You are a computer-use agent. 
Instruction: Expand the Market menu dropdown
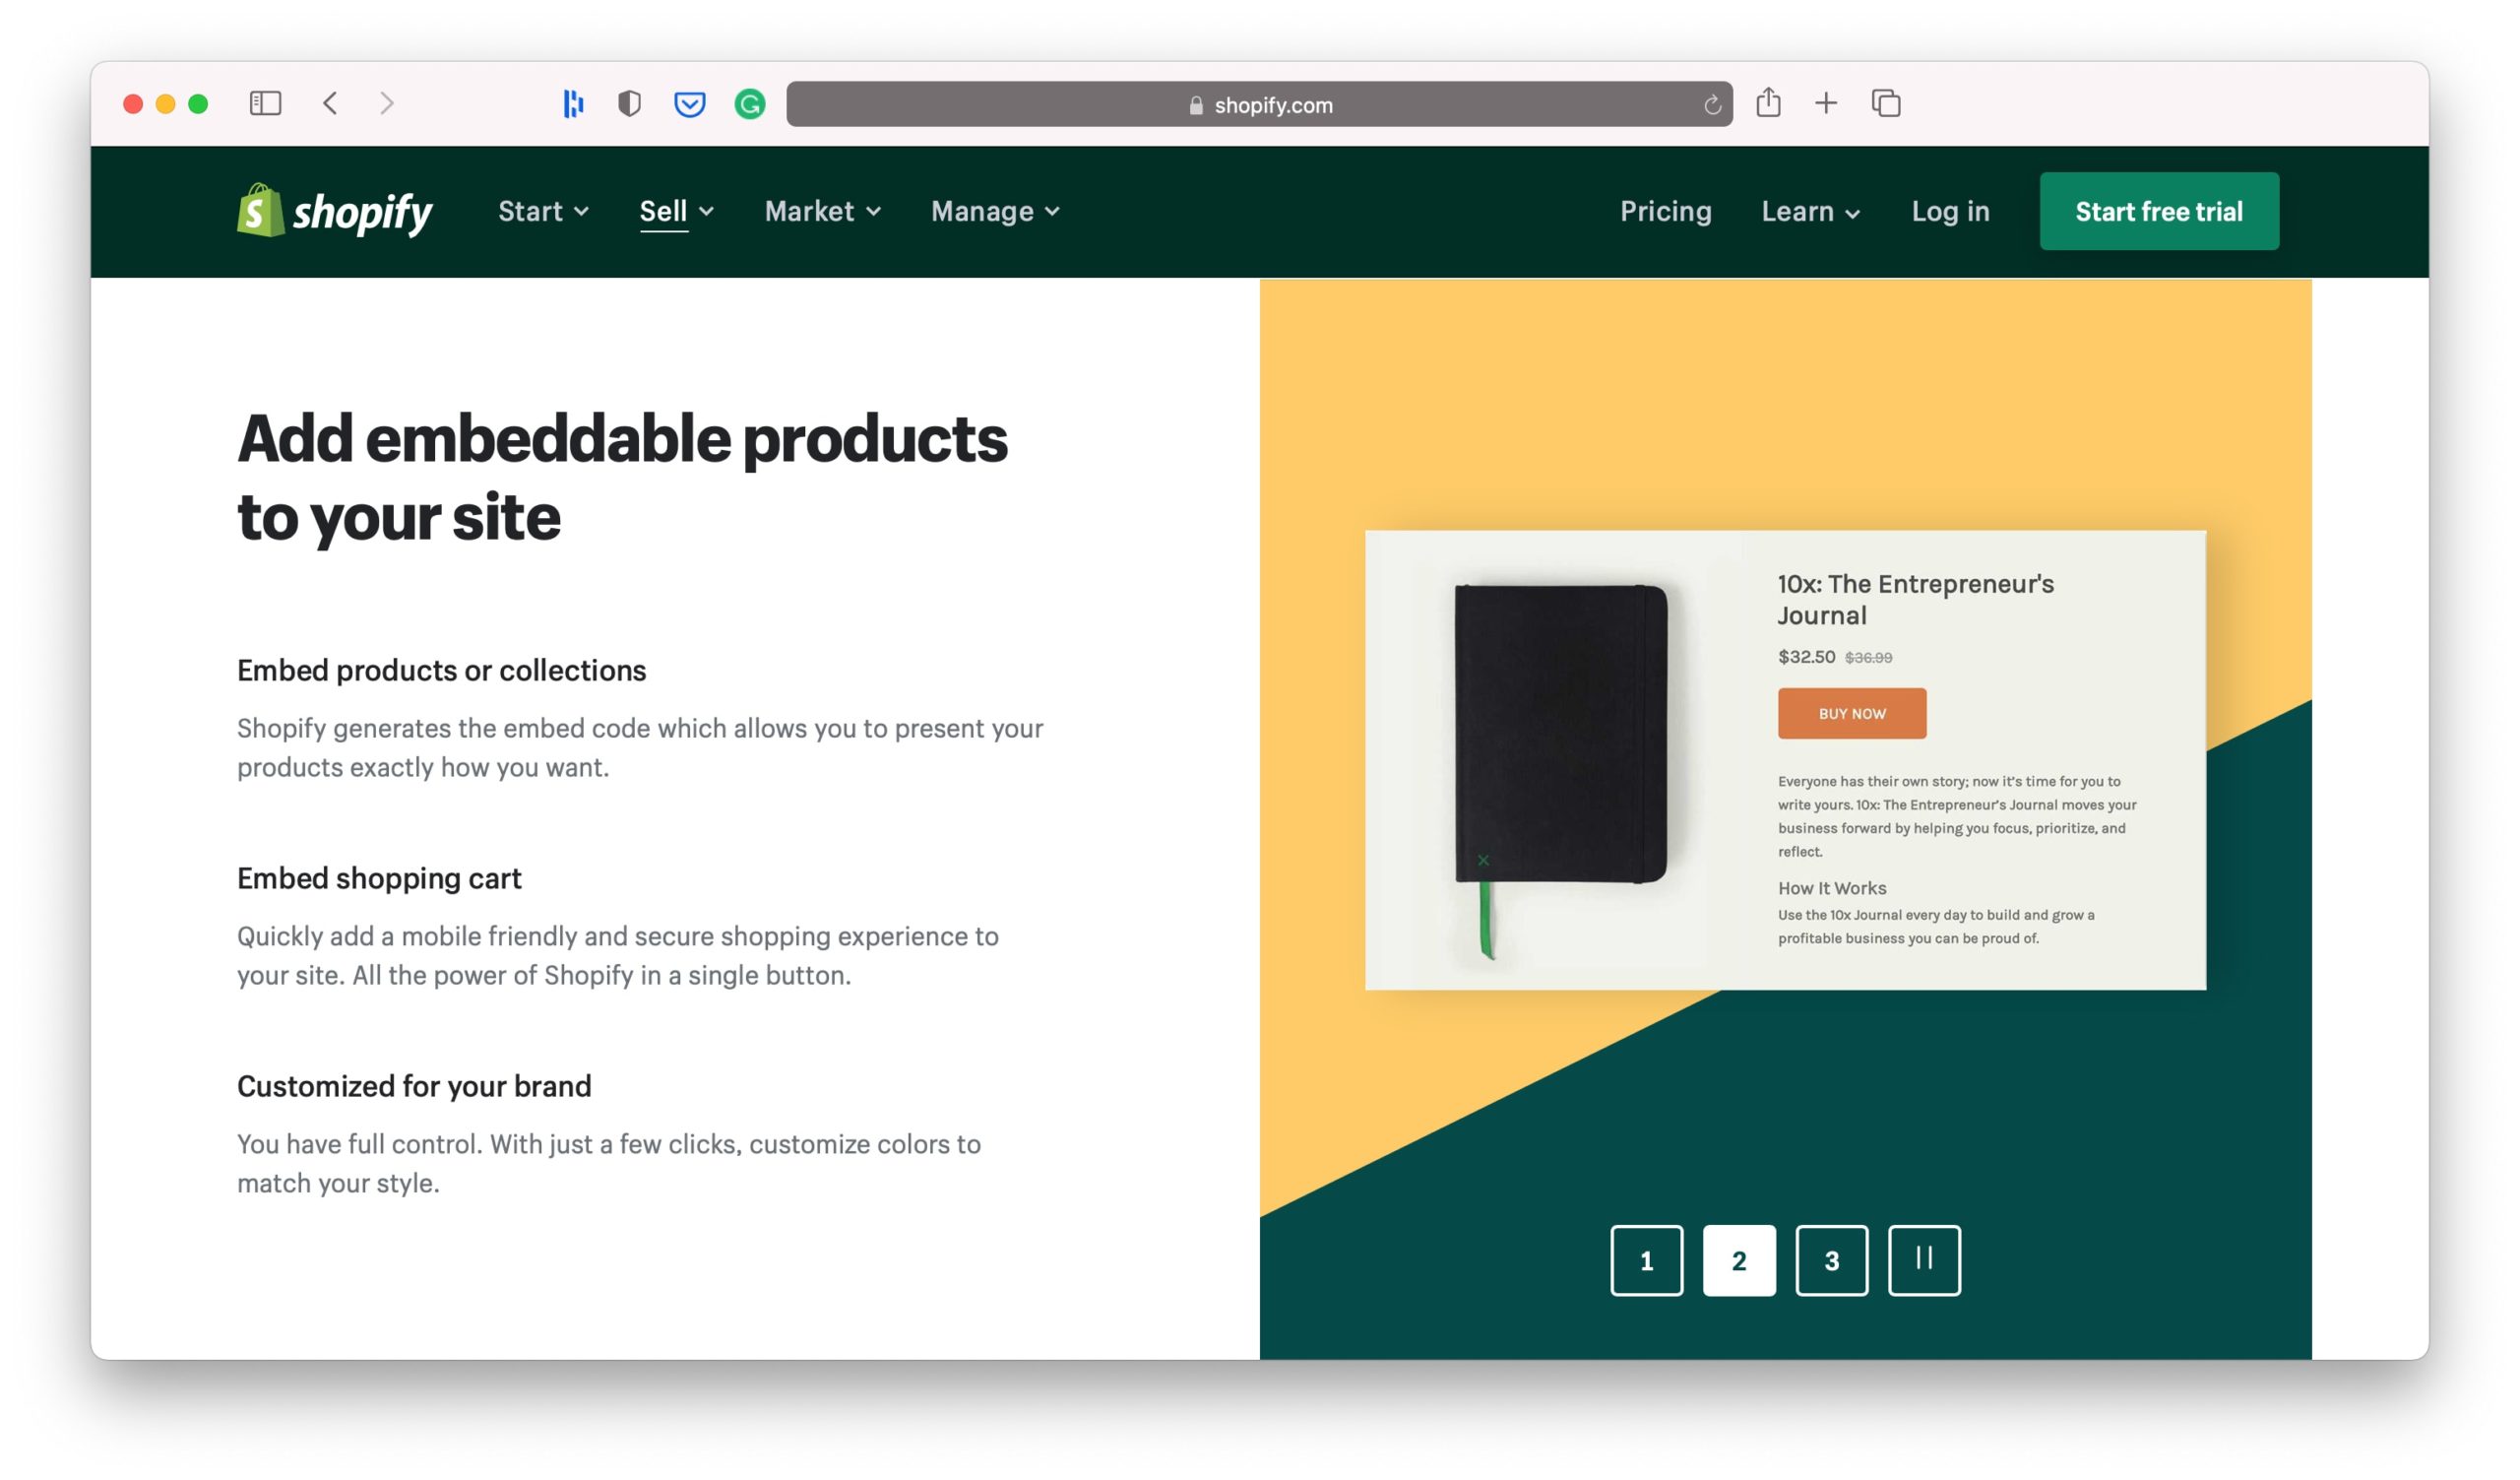pyautogui.click(x=823, y=211)
